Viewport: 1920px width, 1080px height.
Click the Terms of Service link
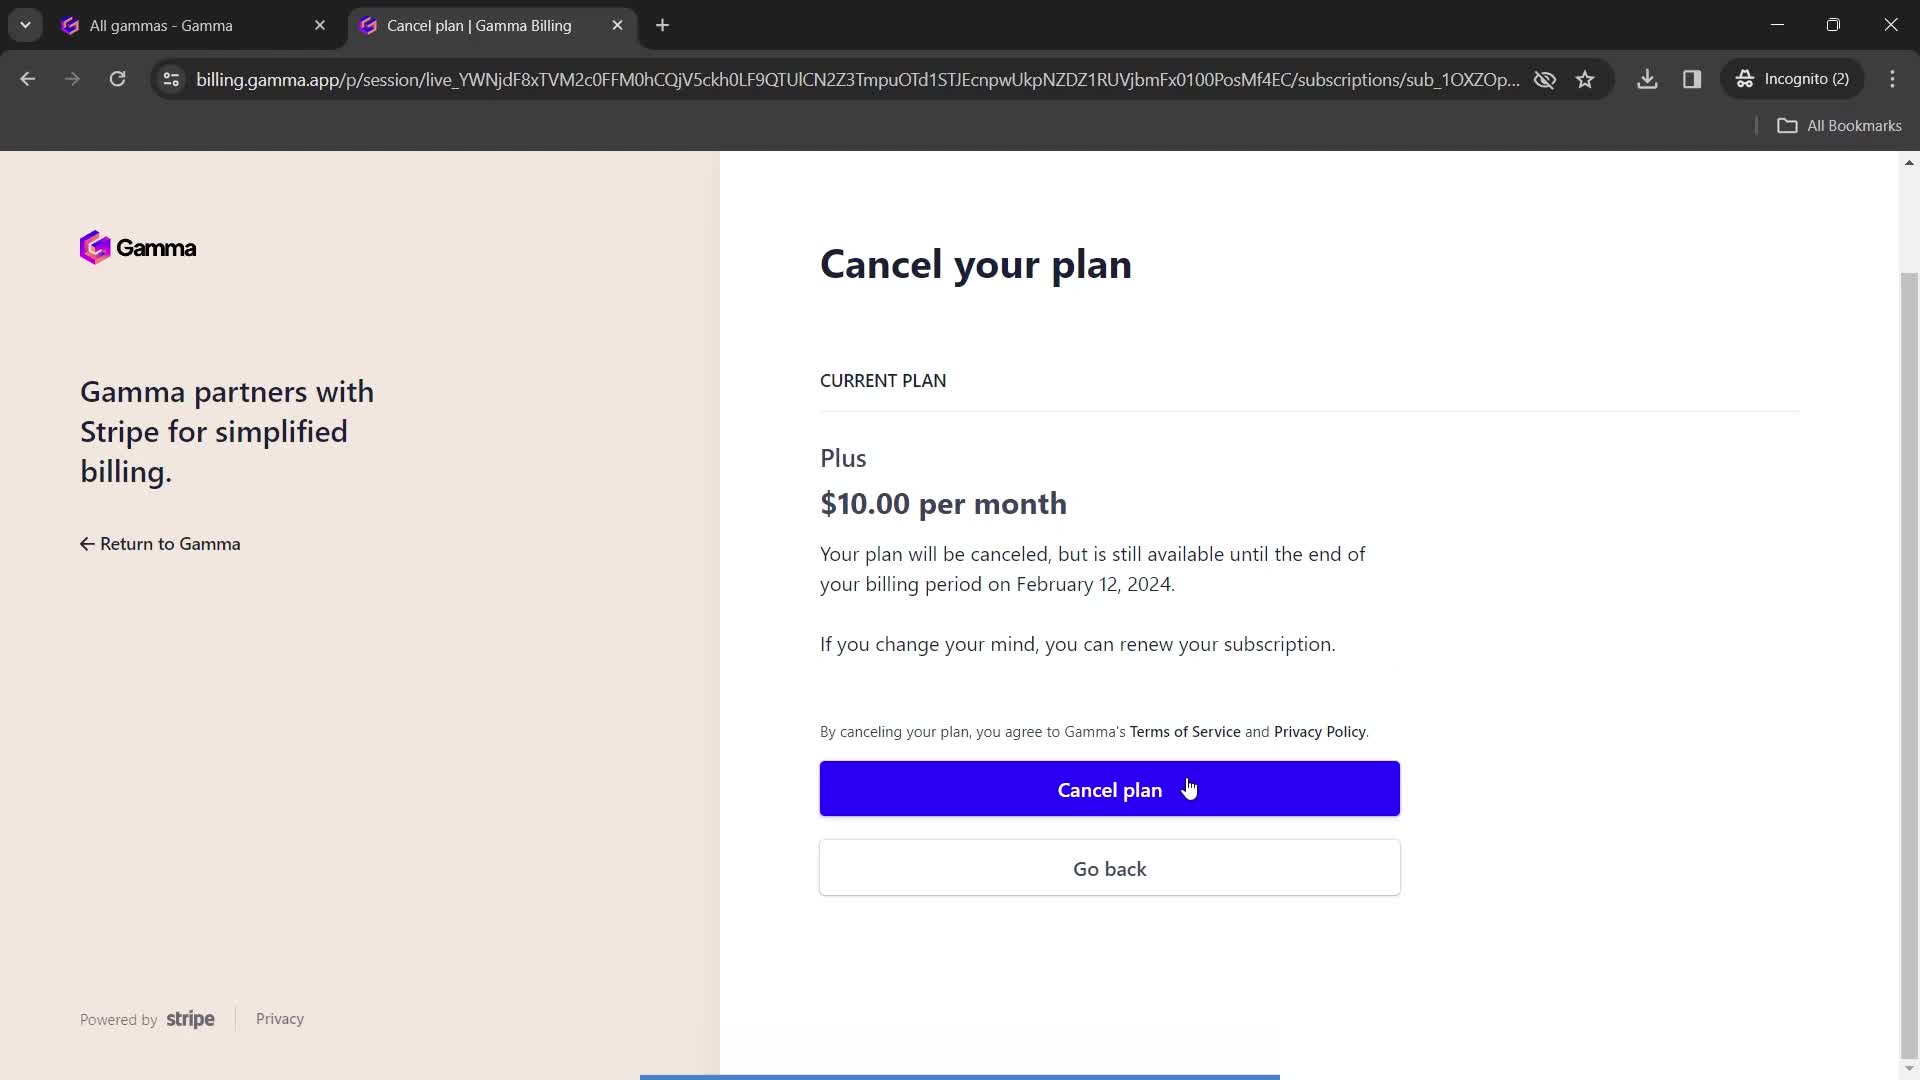(1184, 731)
